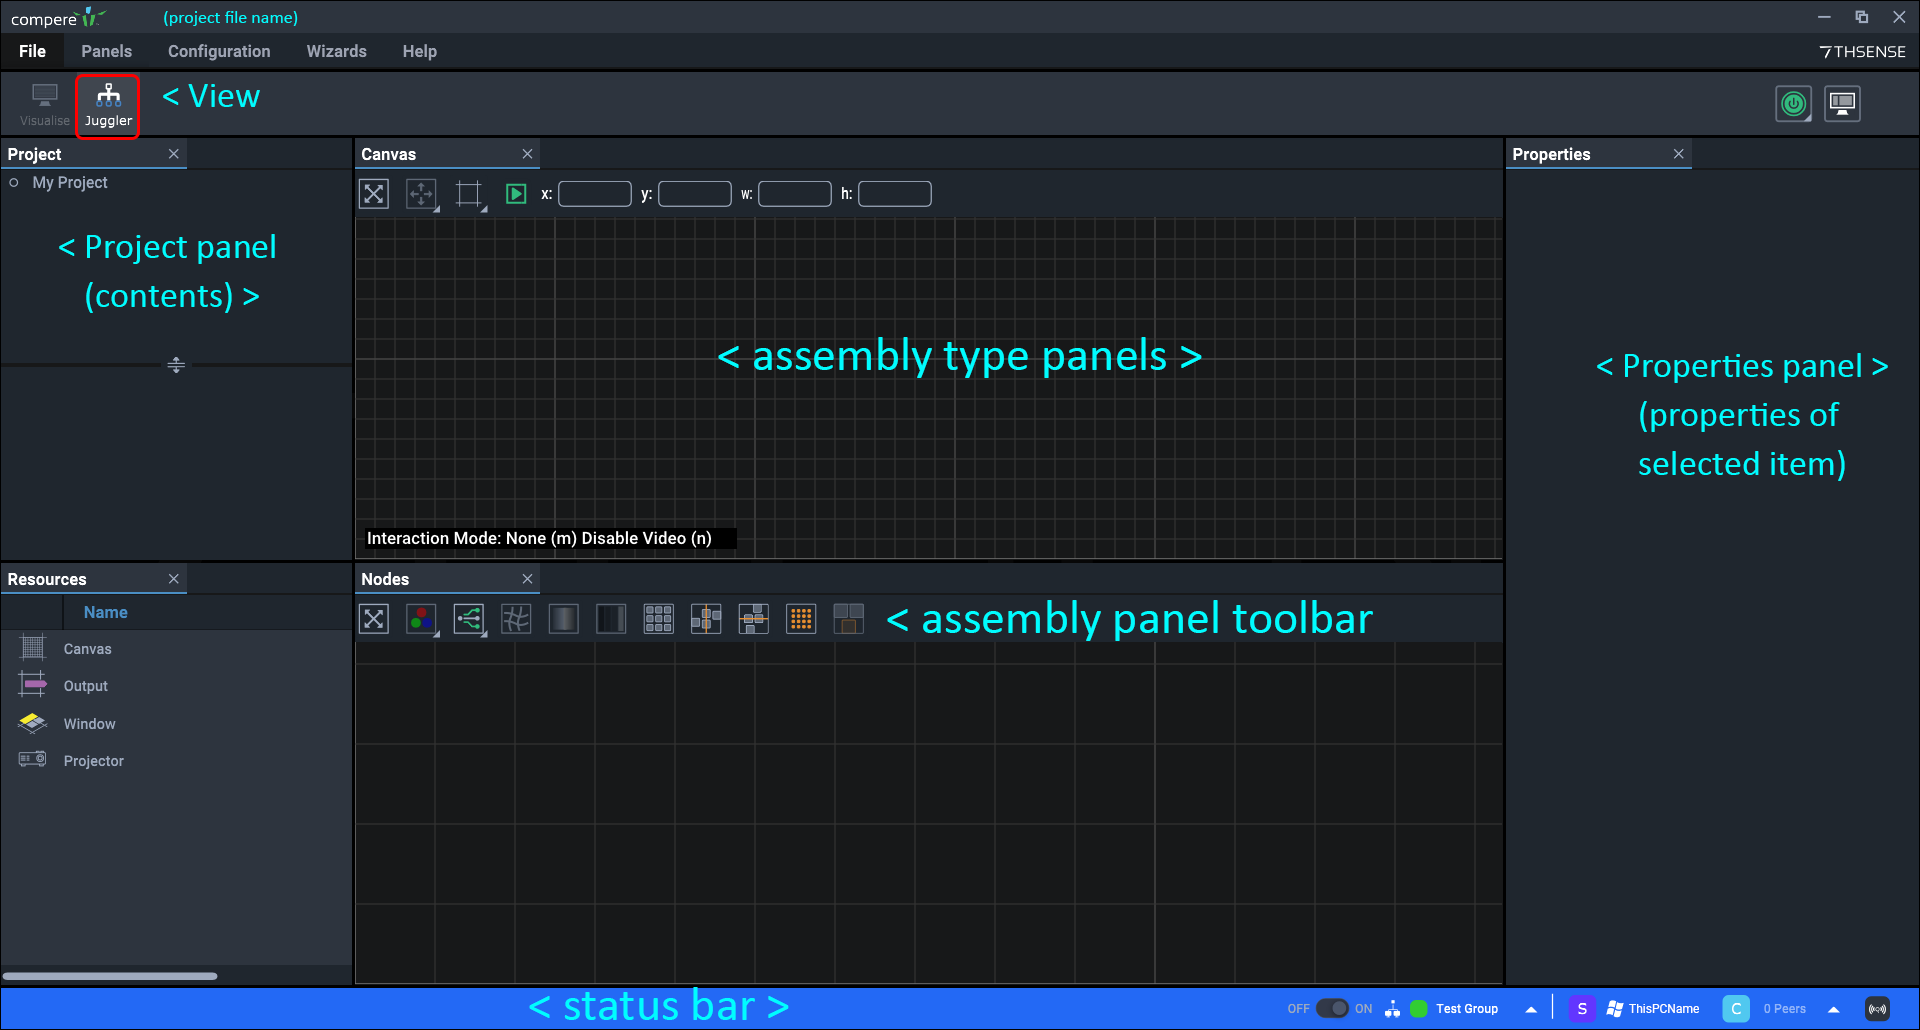Click the horizontal gradient blend icon
This screenshot has height=1030, width=1920.
[x=564, y=619]
